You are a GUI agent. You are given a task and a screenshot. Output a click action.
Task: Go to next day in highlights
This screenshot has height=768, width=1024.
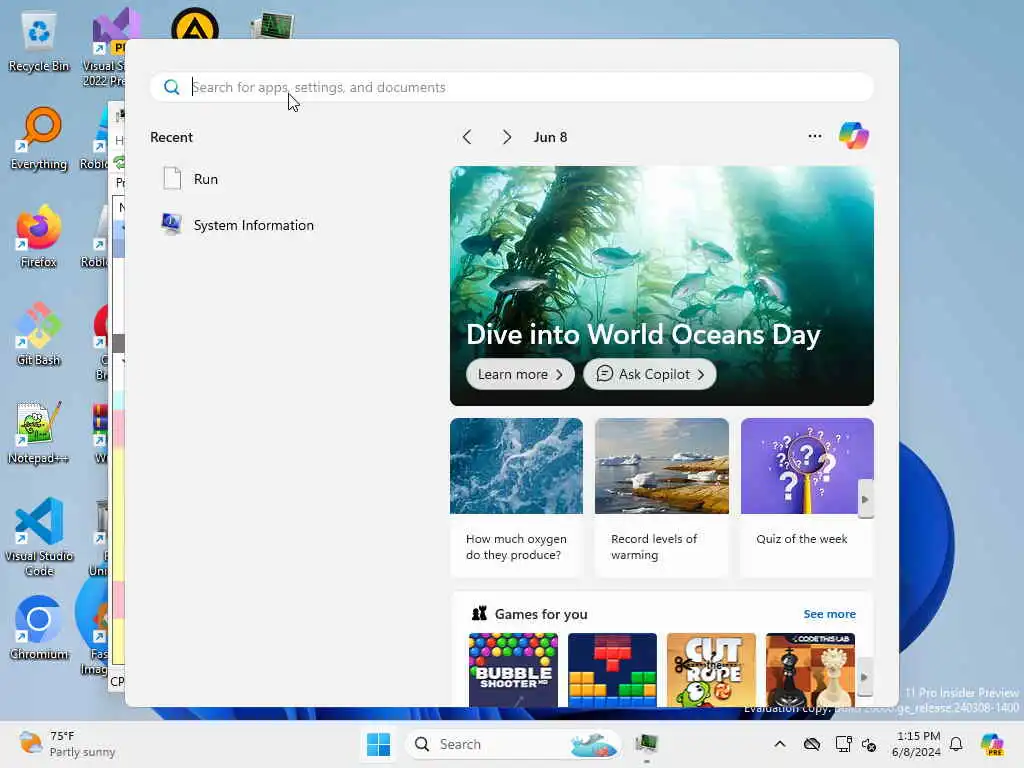click(x=507, y=136)
